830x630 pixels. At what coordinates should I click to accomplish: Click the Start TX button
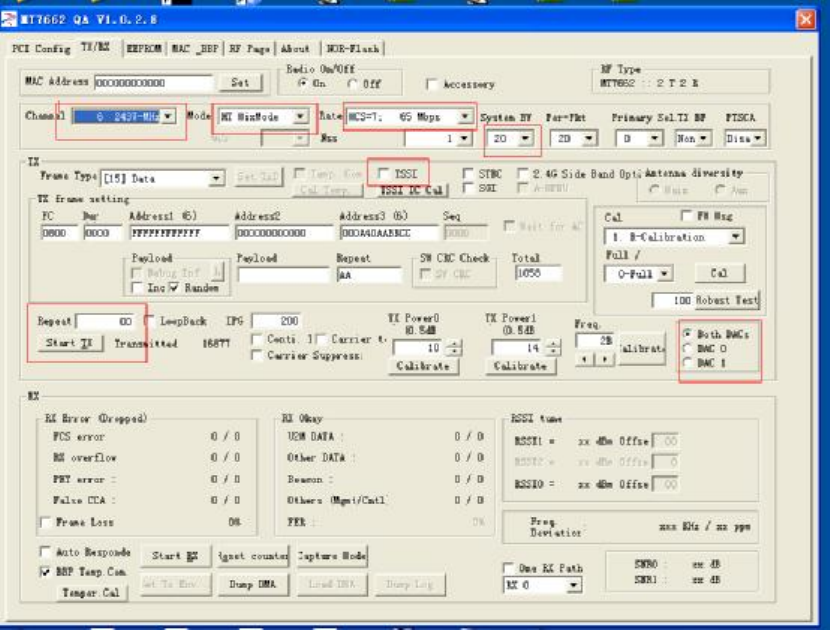[69, 343]
